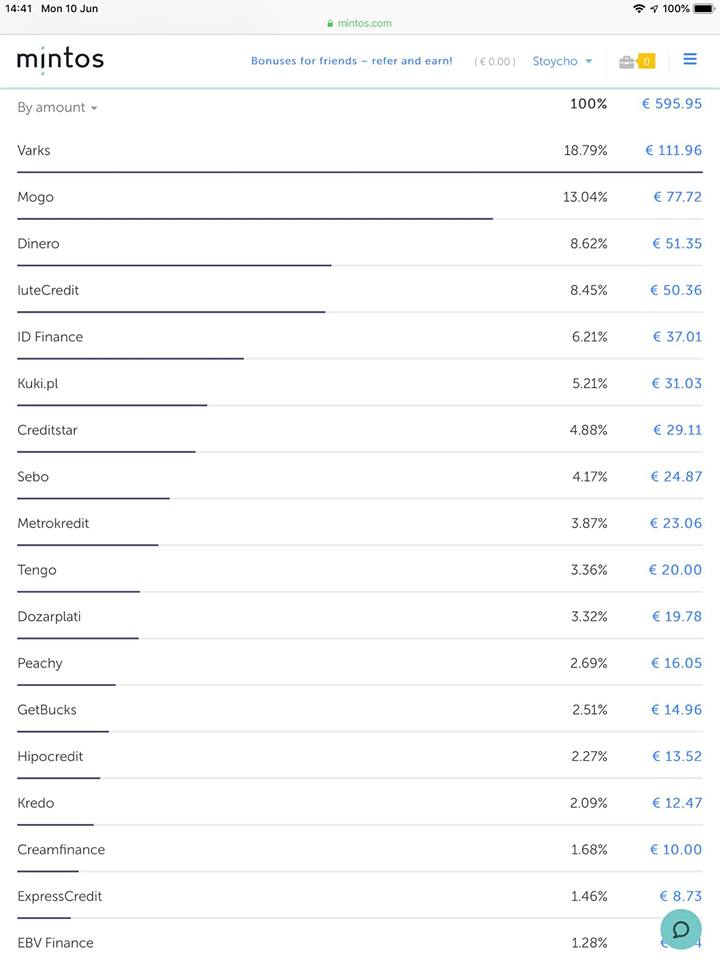The height and width of the screenshot is (960, 720).
Task: Click Bonuses for friends referral link
Action: (351, 61)
